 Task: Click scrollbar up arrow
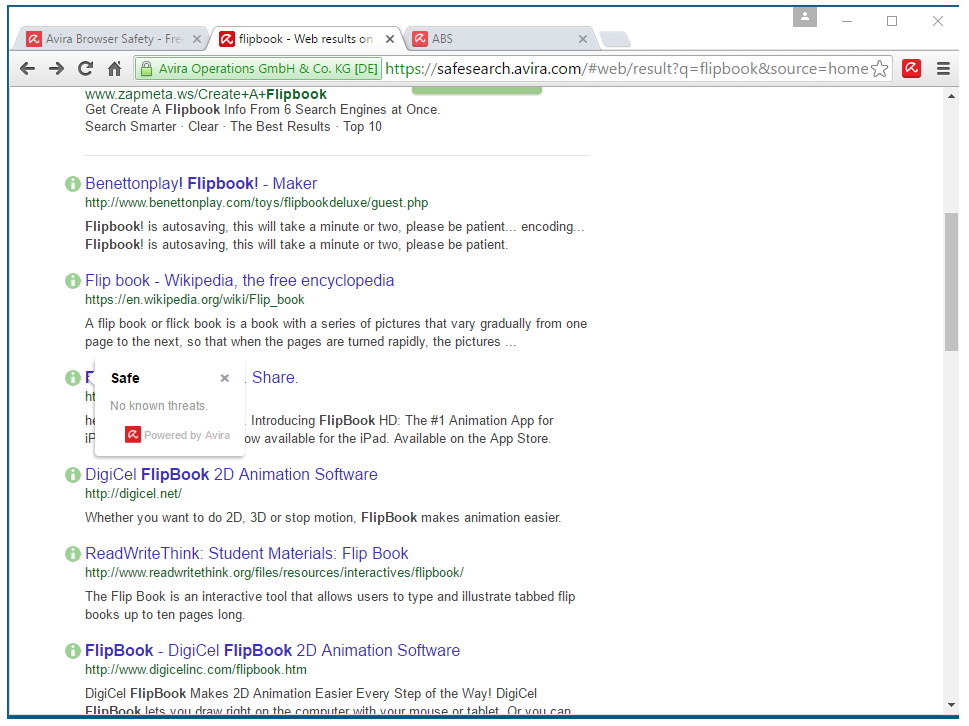tap(951, 96)
